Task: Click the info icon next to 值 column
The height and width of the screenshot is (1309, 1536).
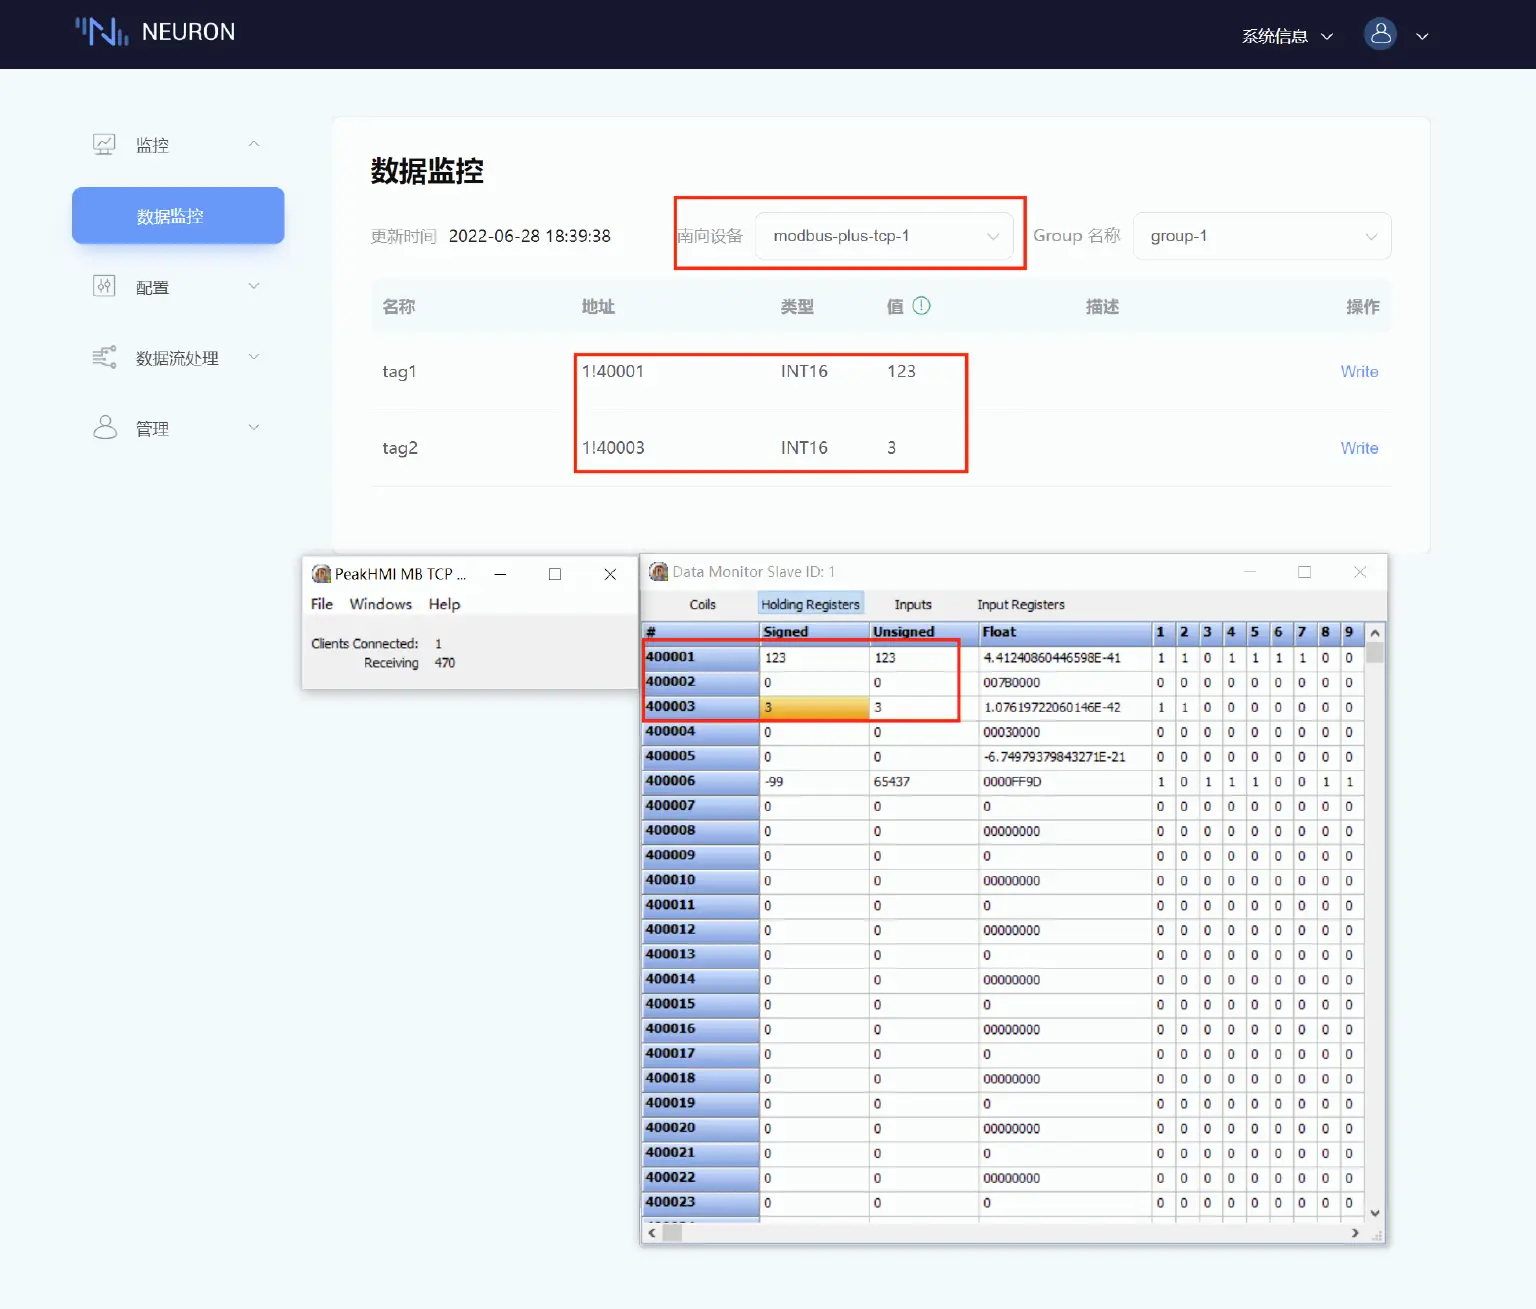Action: (x=921, y=305)
